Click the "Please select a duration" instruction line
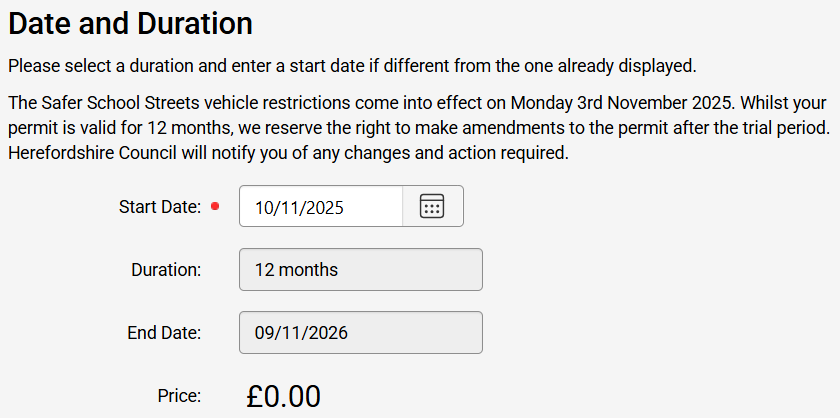Screen dimensions: 840x418 (350, 67)
